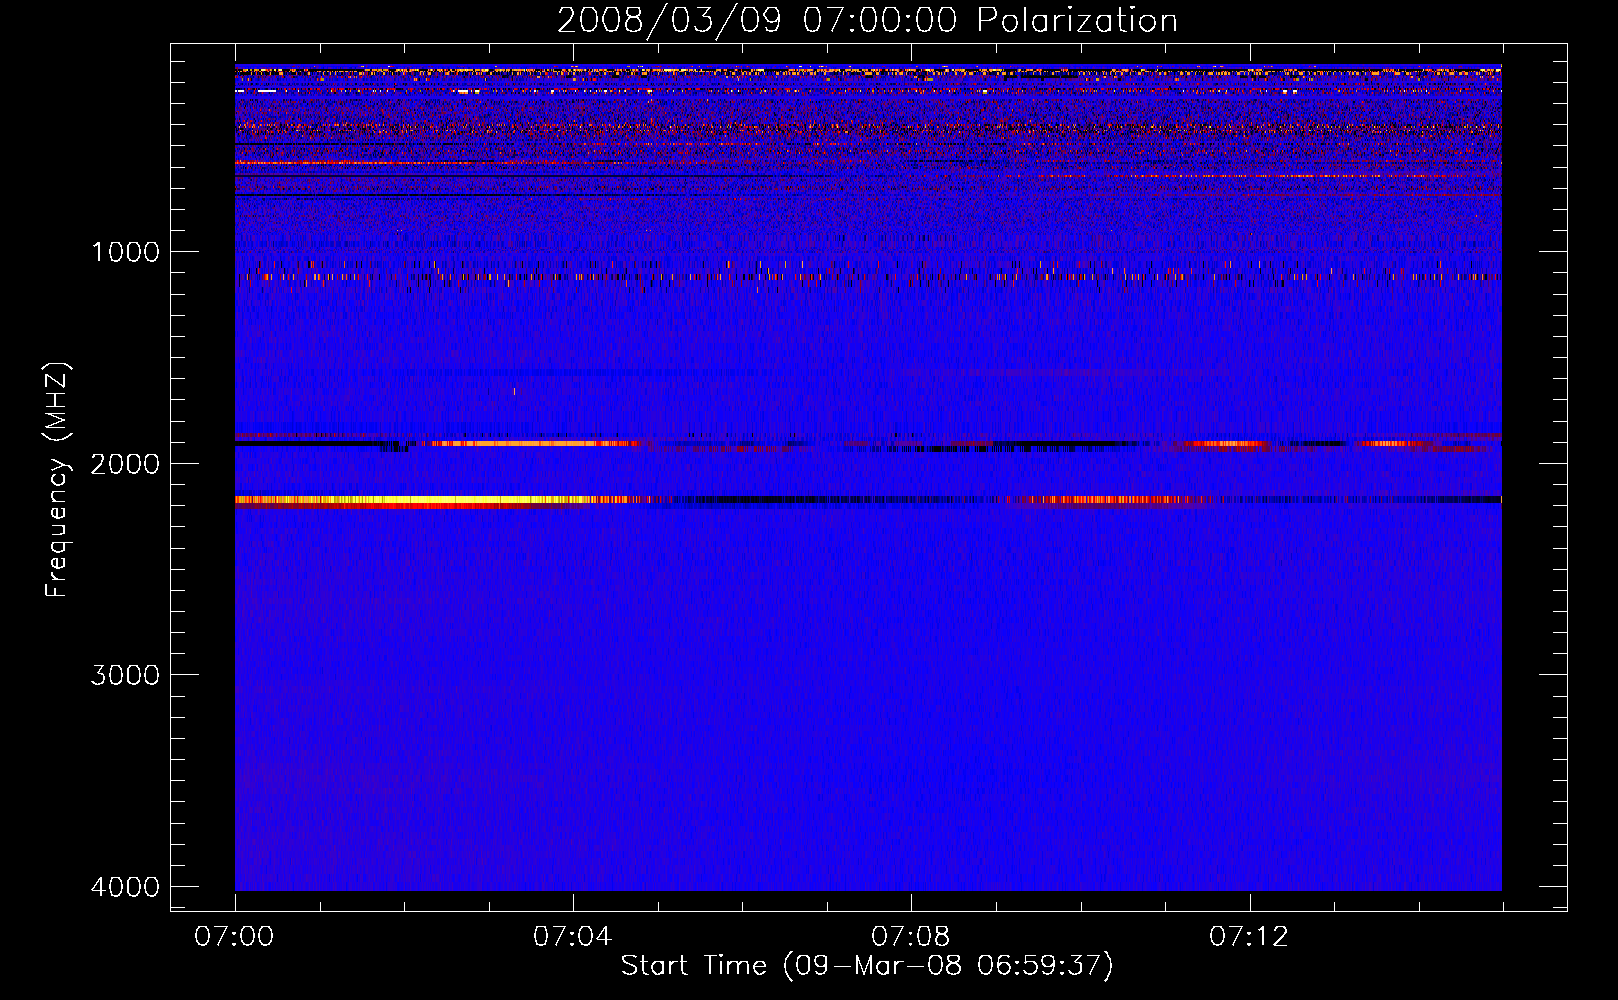Click the "Start Time (09-Mar-08 06:59:37)" axis label
1618x1000 pixels.
[867, 966]
